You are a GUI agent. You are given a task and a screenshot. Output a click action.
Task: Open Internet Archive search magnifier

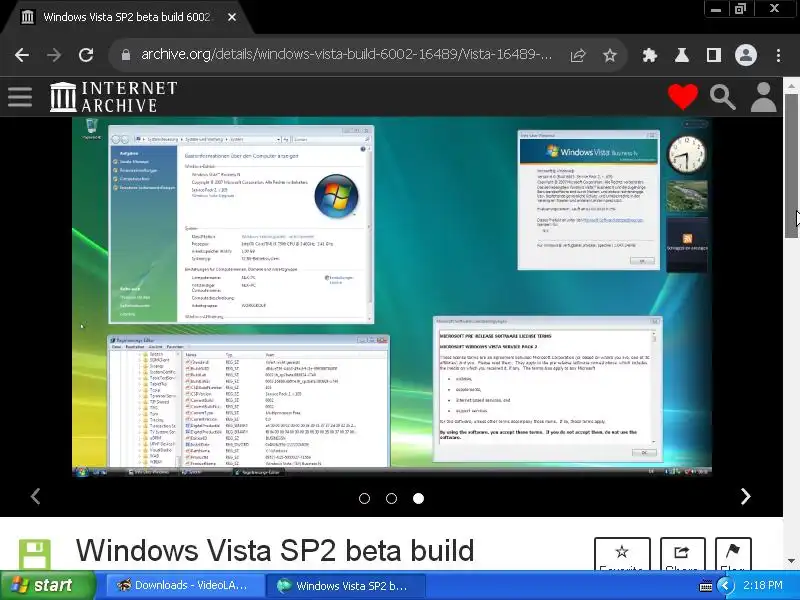coord(723,97)
